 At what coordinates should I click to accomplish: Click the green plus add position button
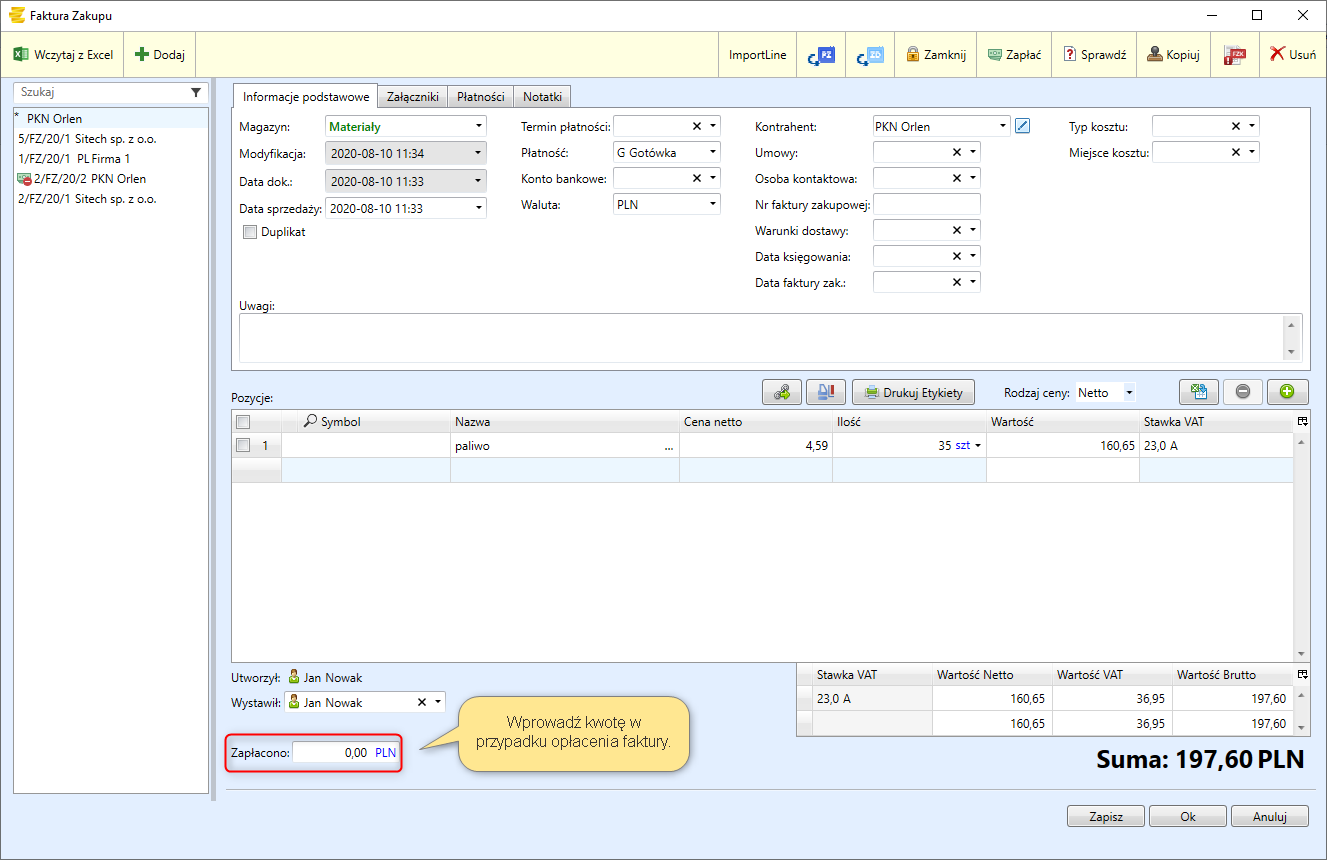coord(1287,392)
